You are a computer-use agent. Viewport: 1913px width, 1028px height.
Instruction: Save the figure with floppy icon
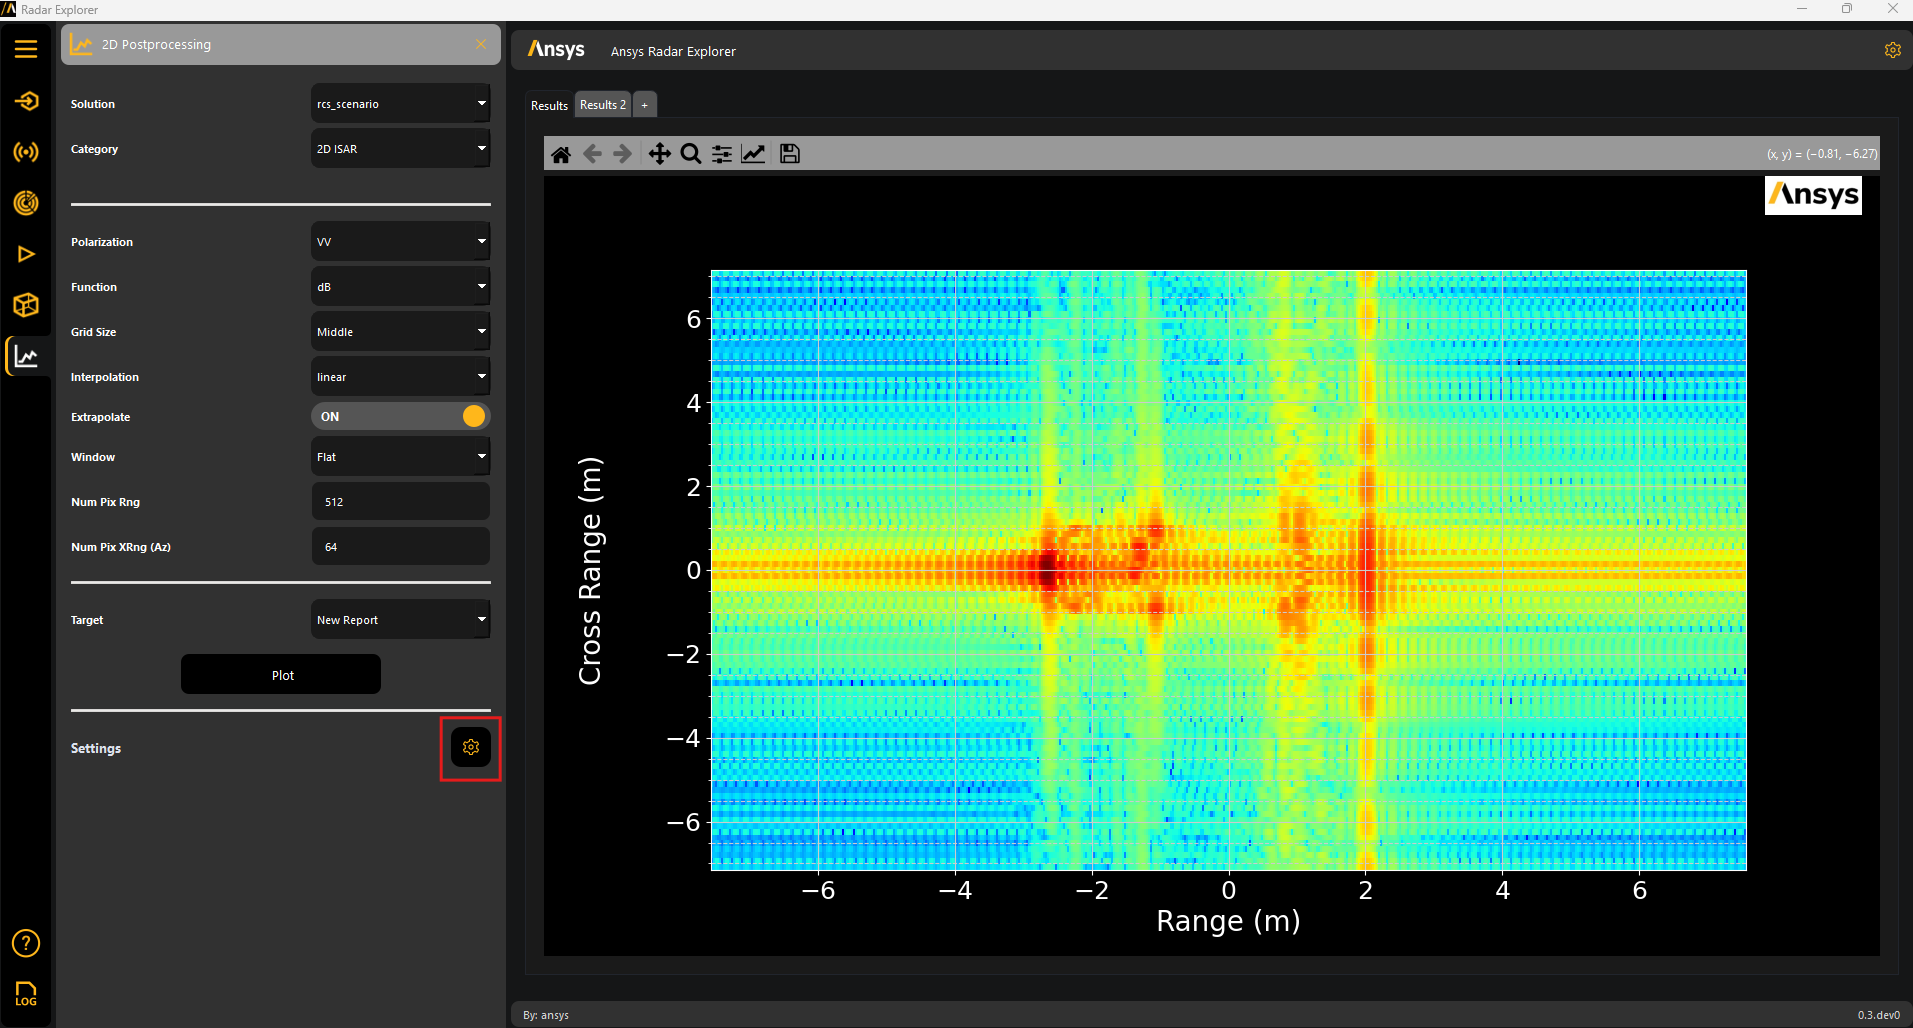click(x=789, y=154)
